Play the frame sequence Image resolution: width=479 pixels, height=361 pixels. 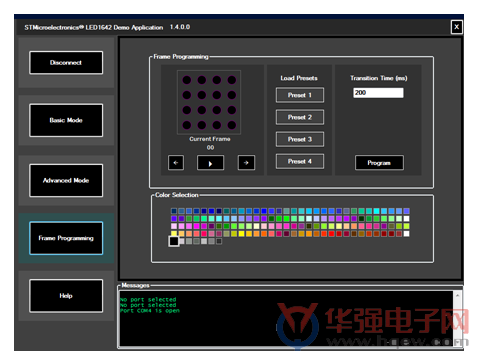[x=210, y=163]
